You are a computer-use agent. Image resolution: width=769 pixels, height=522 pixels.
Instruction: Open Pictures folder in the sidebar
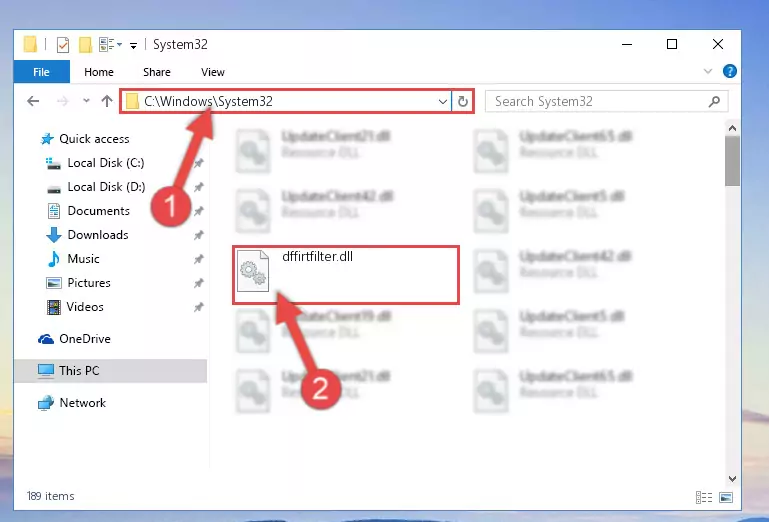pyautogui.click(x=89, y=283)
